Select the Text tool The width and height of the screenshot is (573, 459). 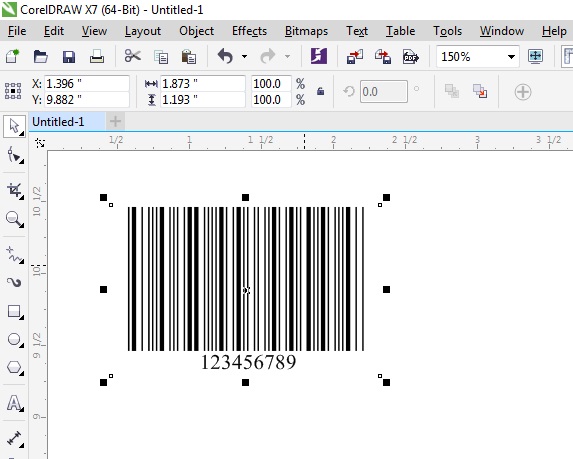point(15,403)
